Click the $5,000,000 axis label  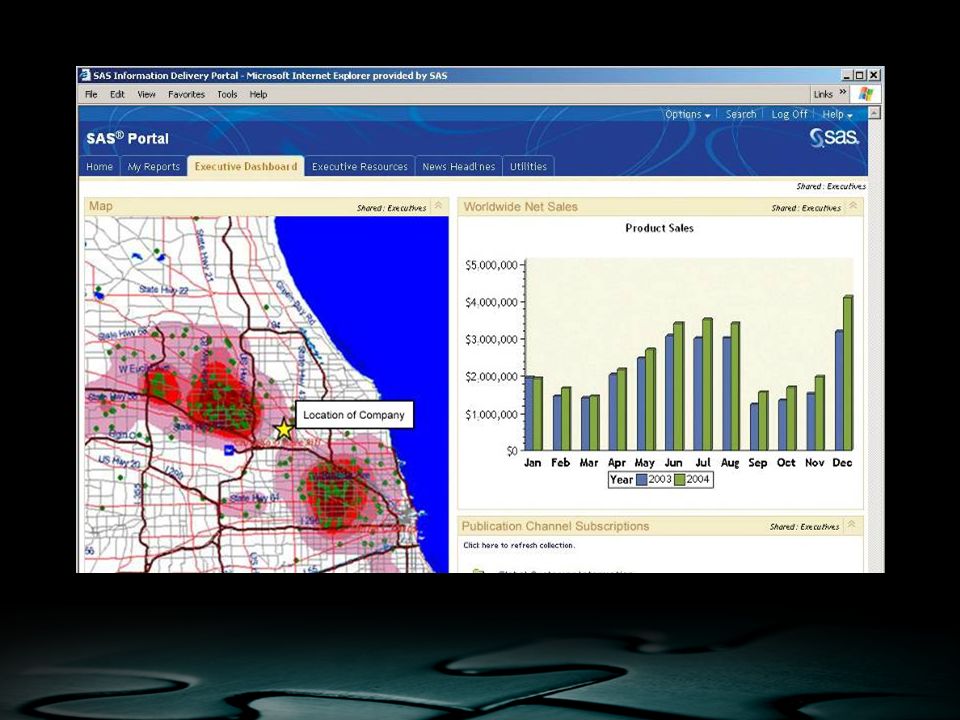click(x=491, y=265)
